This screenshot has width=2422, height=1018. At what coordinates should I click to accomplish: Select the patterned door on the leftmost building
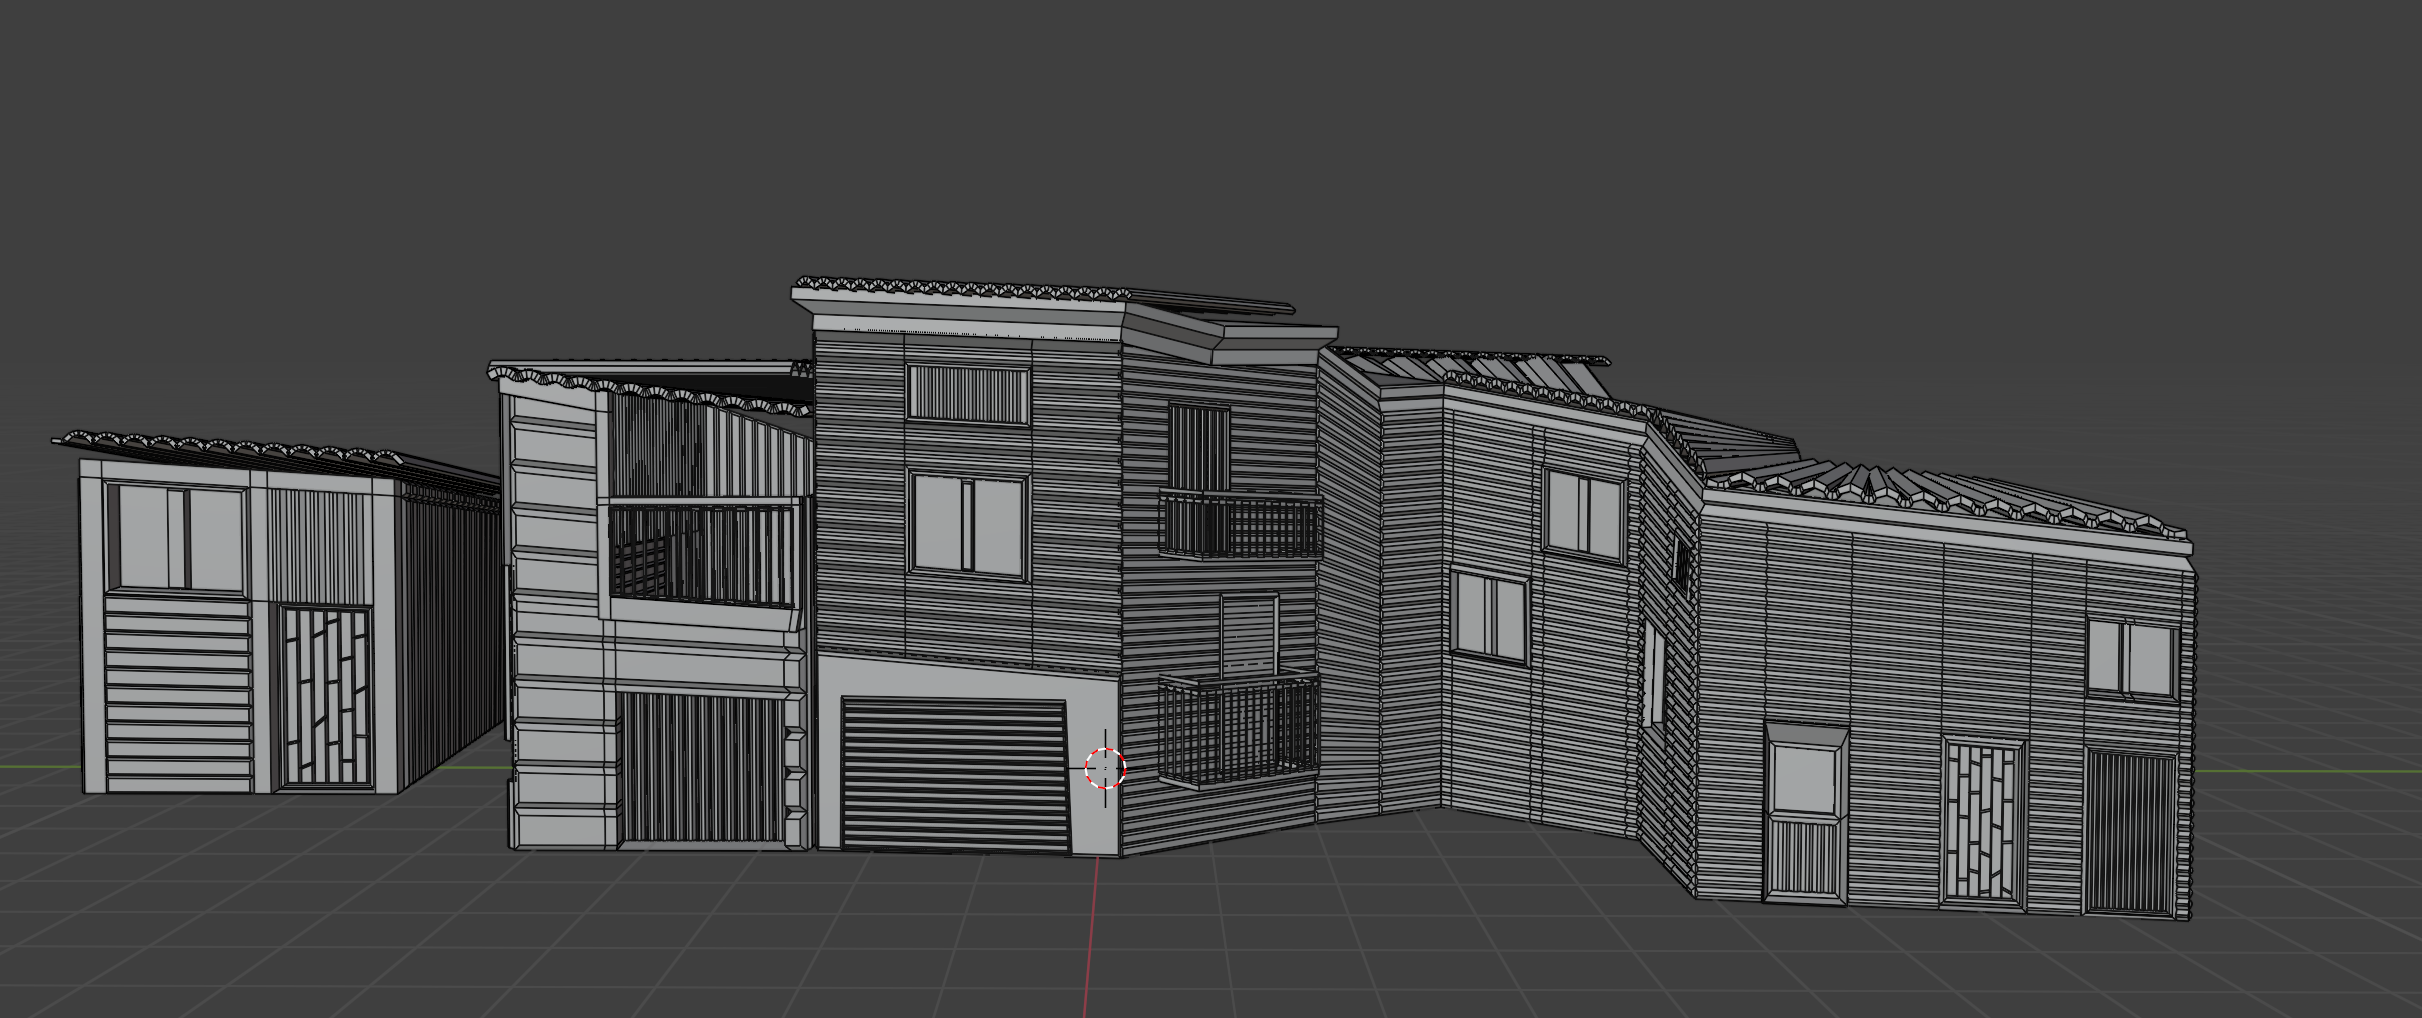[x=324, y=696]
